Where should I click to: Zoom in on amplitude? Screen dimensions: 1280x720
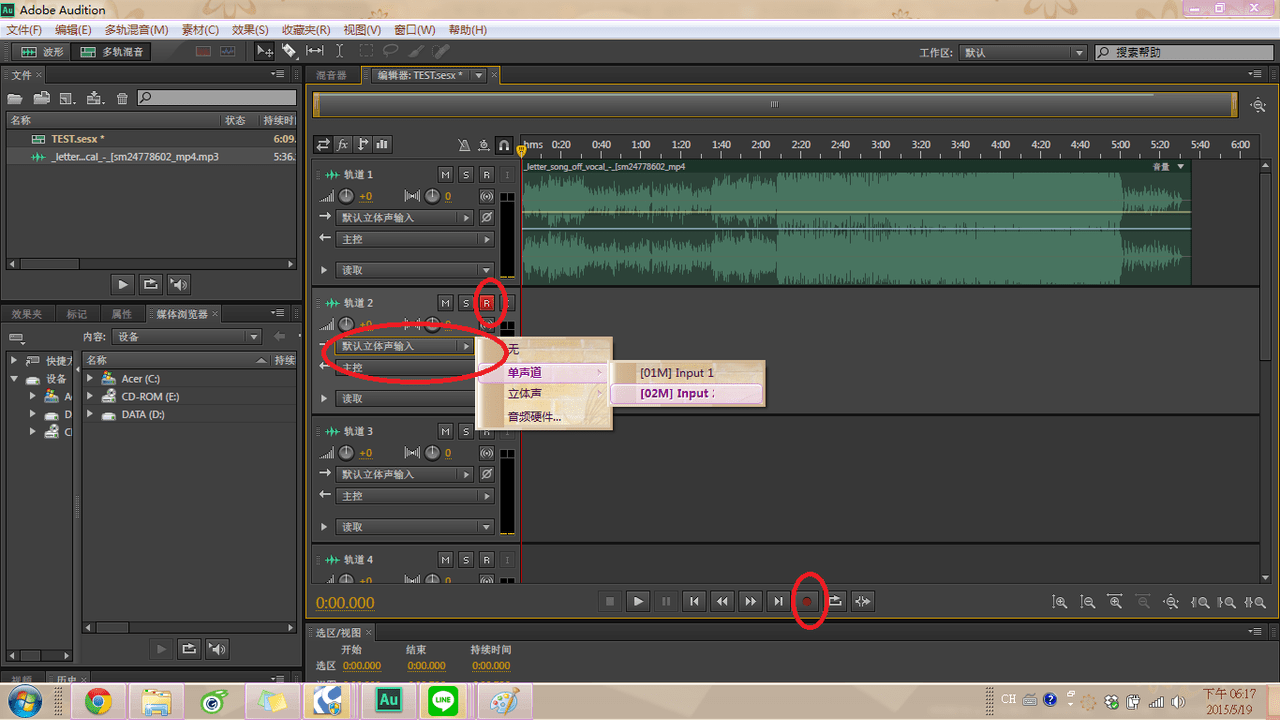(x=1059, y=602)
